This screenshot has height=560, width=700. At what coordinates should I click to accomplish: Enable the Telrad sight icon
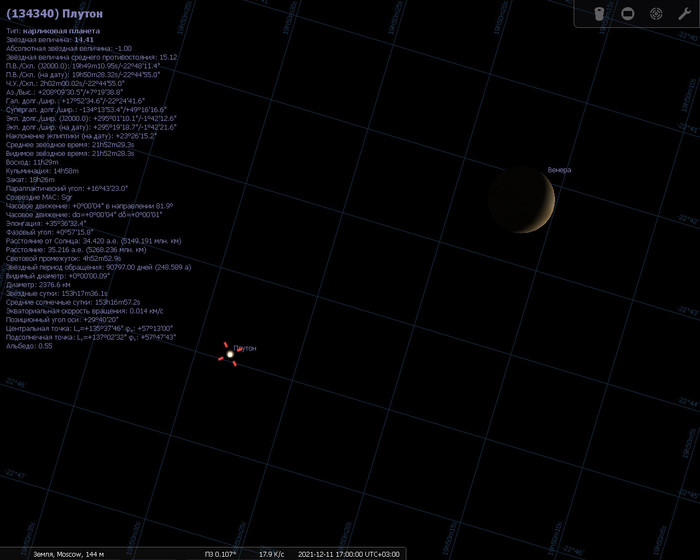(x=656, y=14)
